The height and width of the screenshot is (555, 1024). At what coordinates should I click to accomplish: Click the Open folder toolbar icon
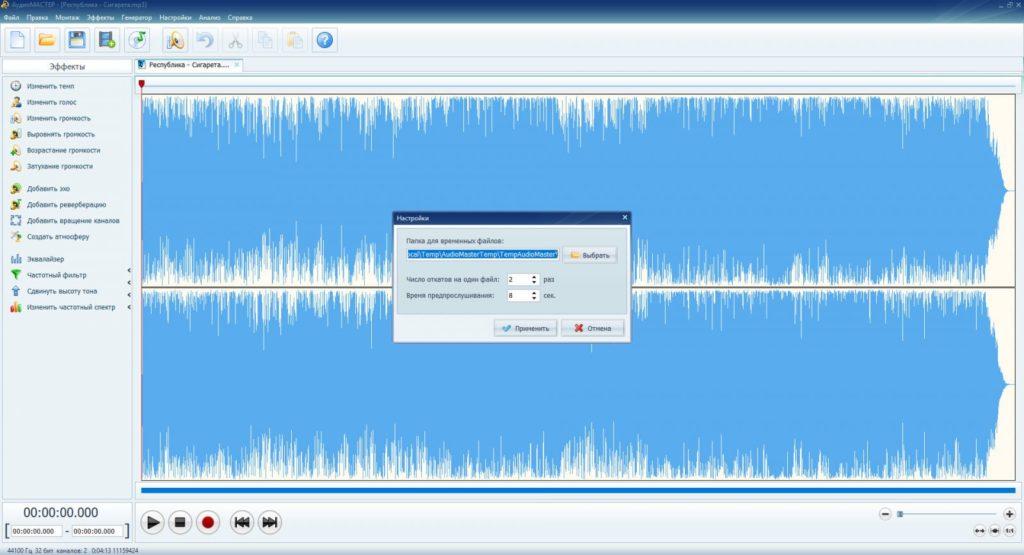coord(47,40)
